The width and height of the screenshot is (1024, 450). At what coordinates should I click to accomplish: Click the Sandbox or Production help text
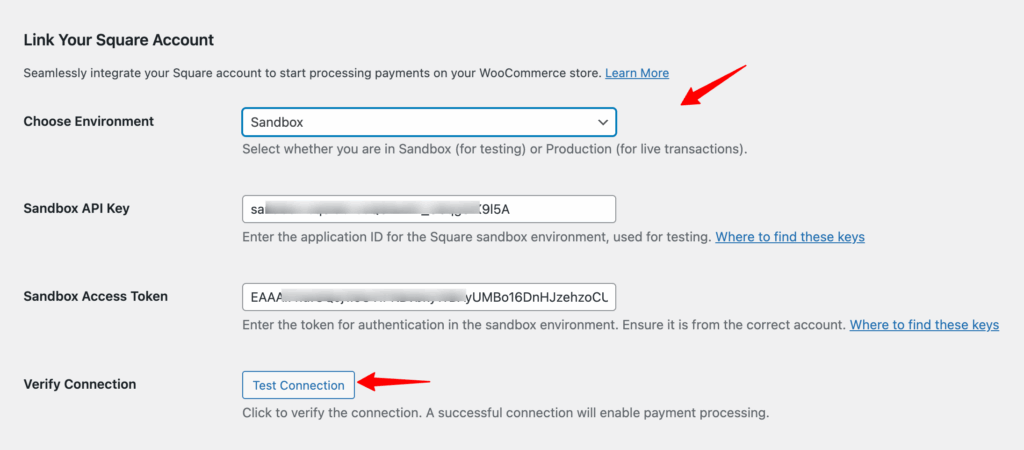495,149
